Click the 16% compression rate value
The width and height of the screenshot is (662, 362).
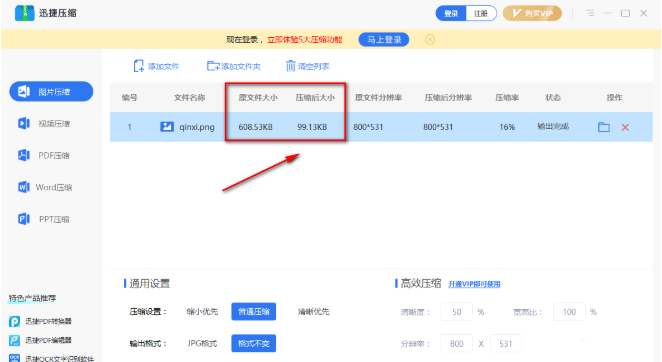tap(507, 127)
